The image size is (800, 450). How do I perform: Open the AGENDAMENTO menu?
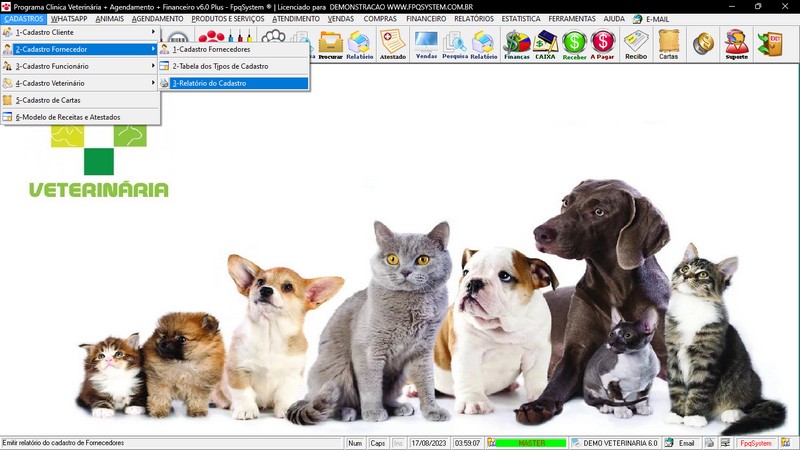pos(157,19)
